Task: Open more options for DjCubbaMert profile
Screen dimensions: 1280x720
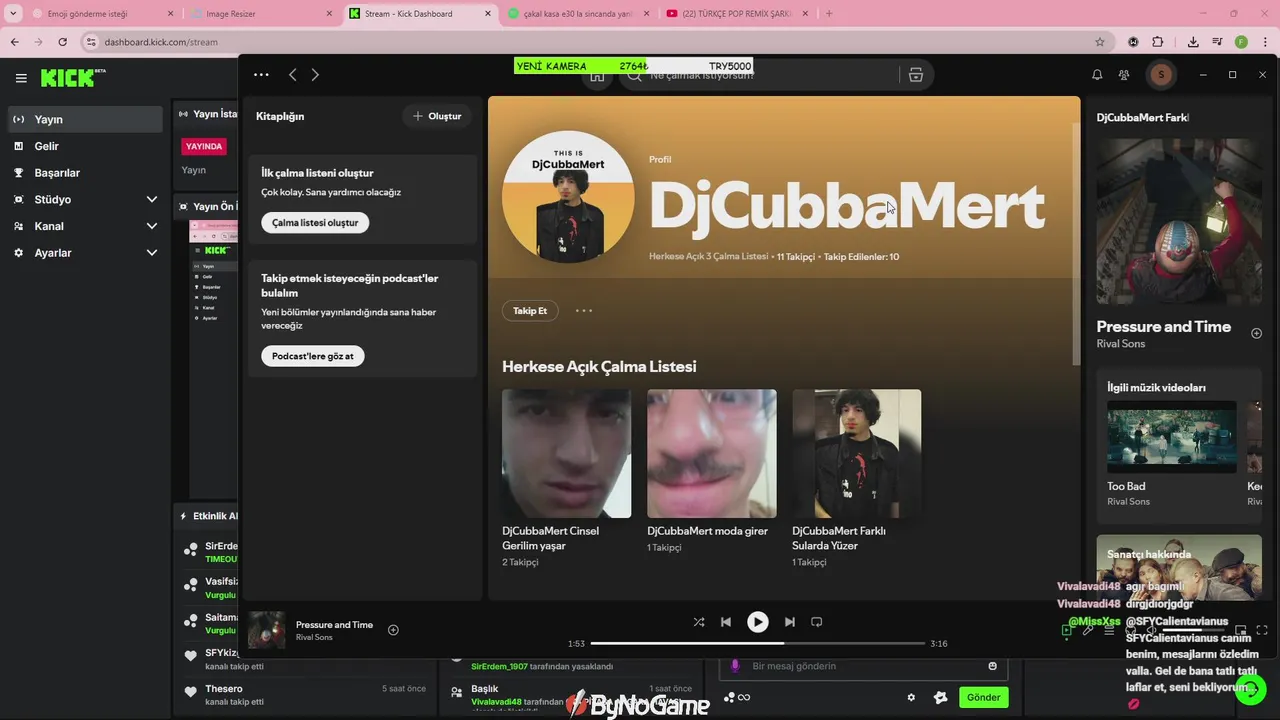Action: (x=584, y=311)
